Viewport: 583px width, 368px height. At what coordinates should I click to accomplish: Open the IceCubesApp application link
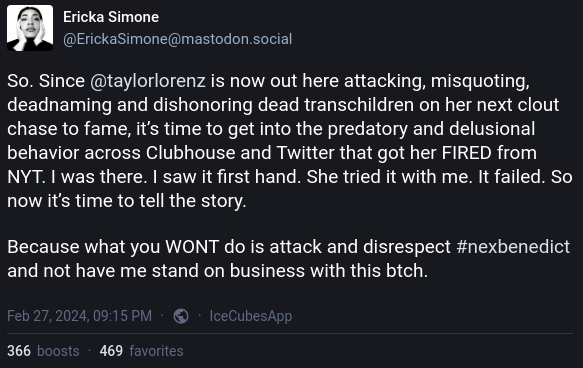[x=251, y=316]
